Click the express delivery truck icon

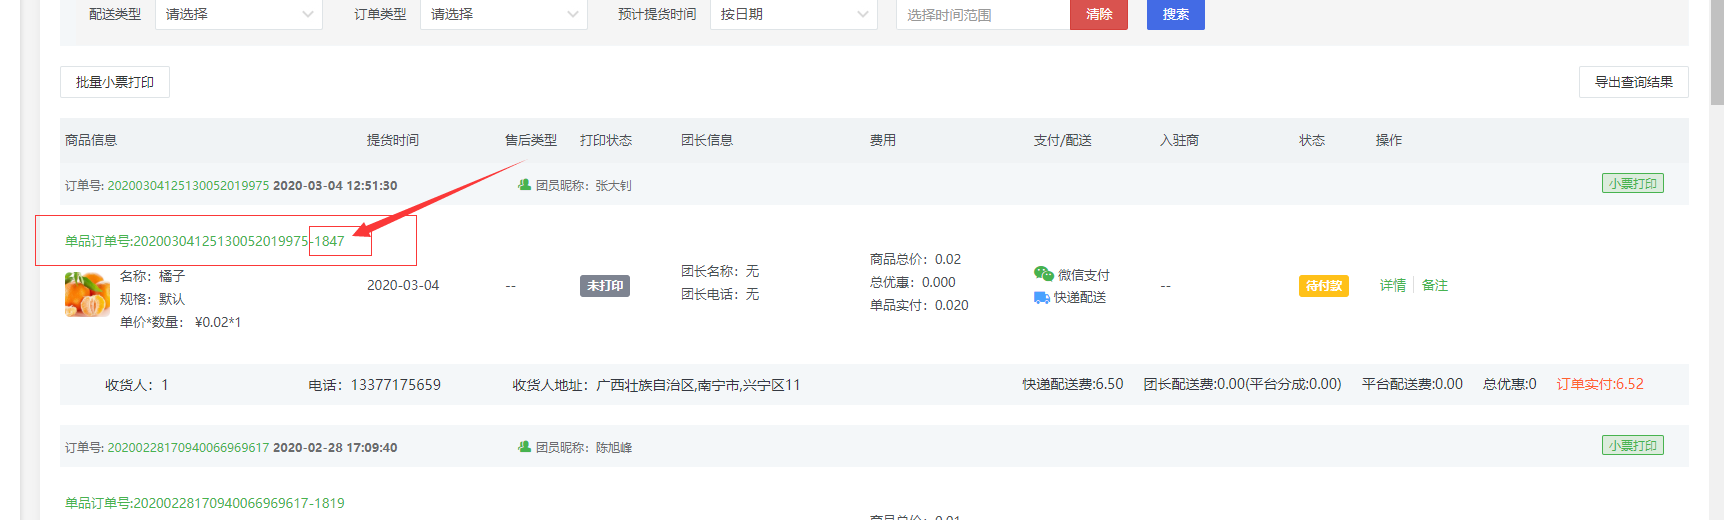1042,297
